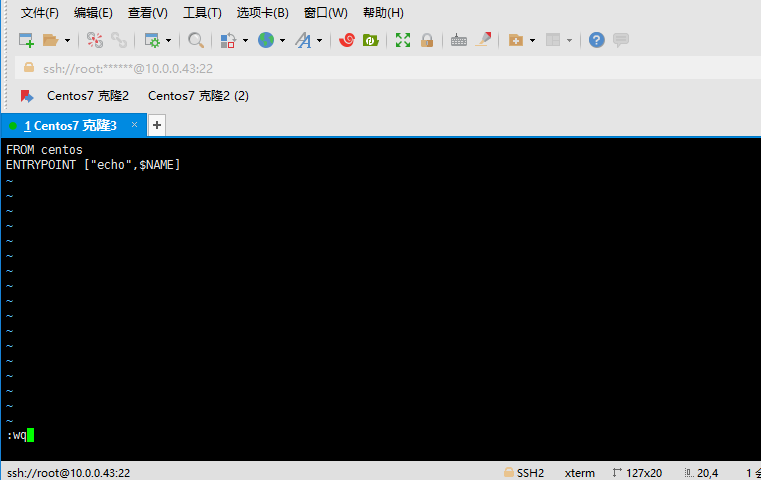Open the Help question mark icon
Image resolution: width=761 pixels, height=480 pixels.
pos(596,40)
